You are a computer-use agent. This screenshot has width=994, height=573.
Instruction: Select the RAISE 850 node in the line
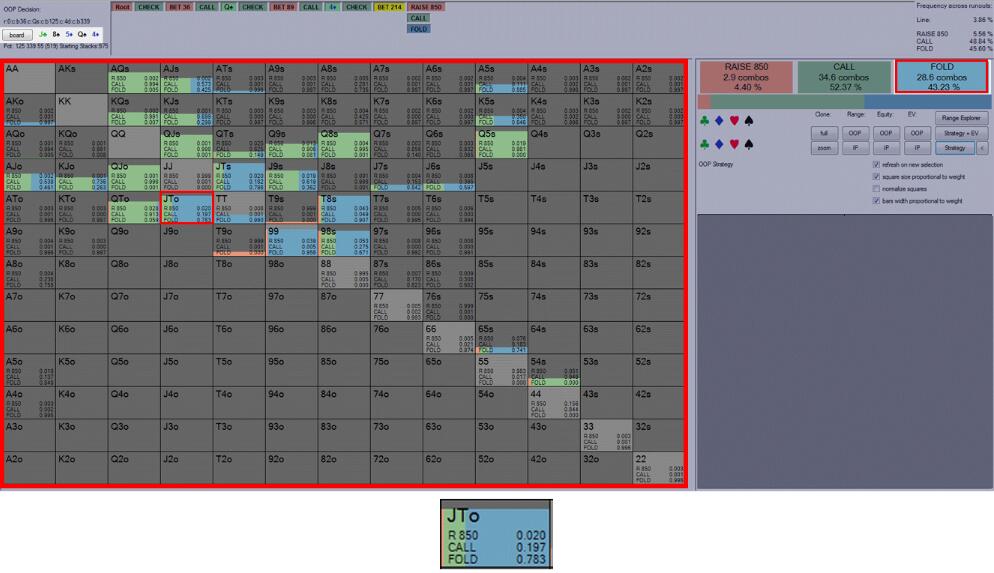(425, 7)
